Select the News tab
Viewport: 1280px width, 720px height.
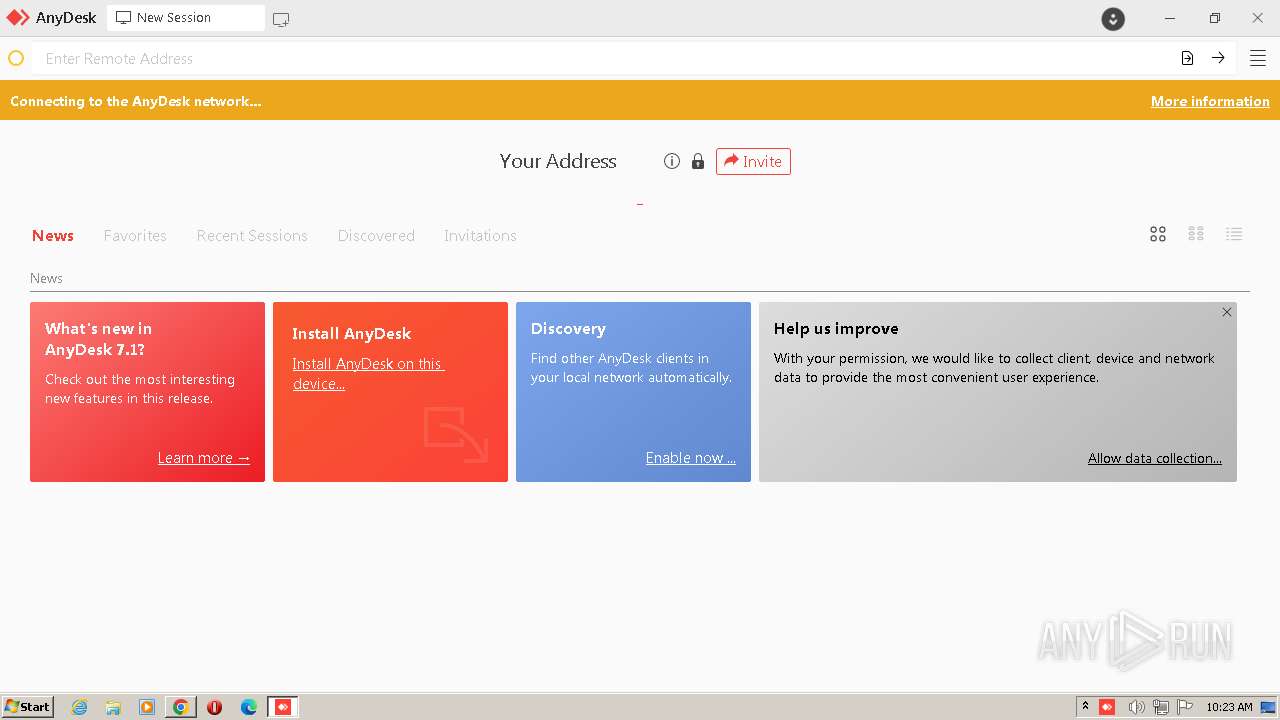[x=53, y=236]
